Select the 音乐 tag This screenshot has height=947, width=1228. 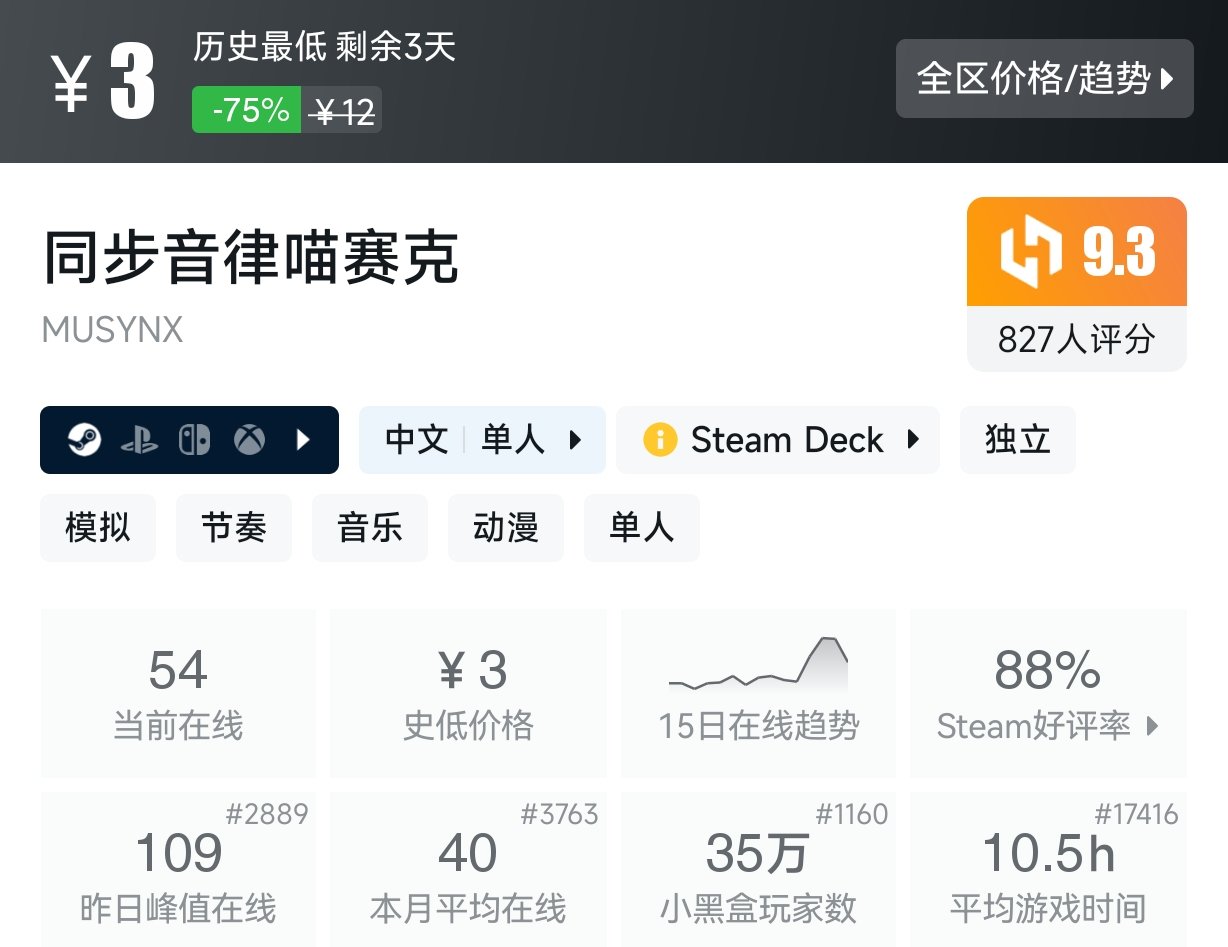pos(370,527)
